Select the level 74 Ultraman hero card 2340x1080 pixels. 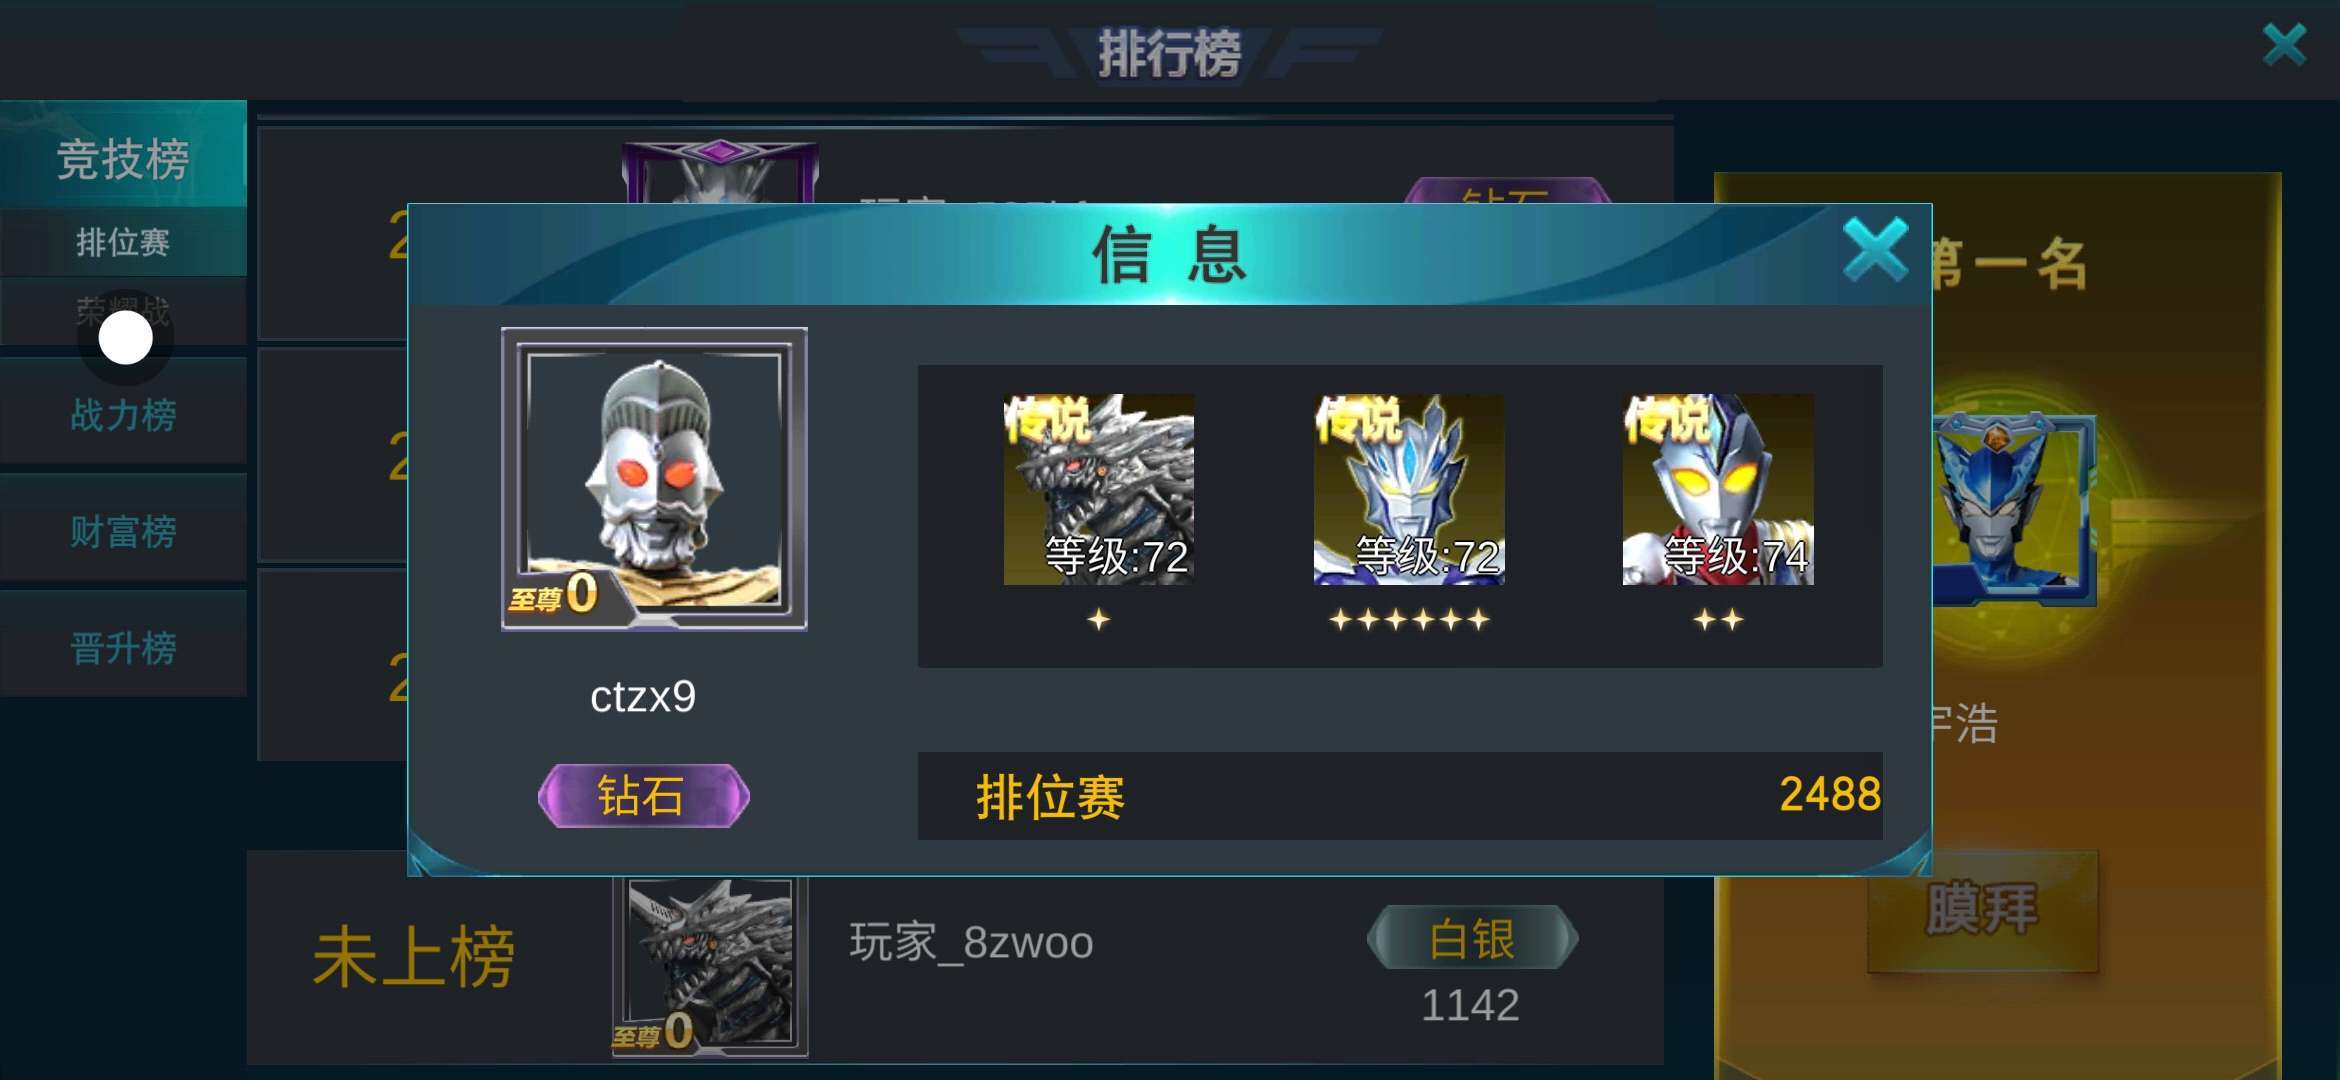(1718, 489)
